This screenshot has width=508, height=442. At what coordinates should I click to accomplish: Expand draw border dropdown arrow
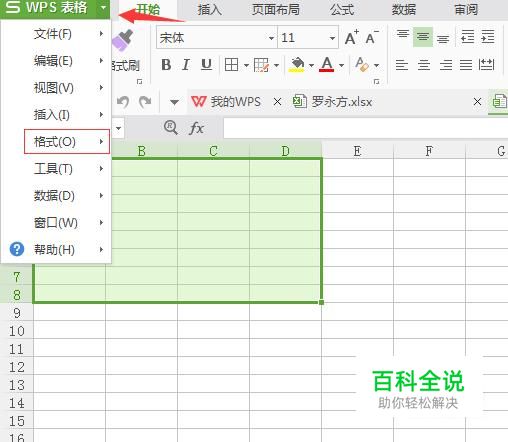(x=276, y=65)
